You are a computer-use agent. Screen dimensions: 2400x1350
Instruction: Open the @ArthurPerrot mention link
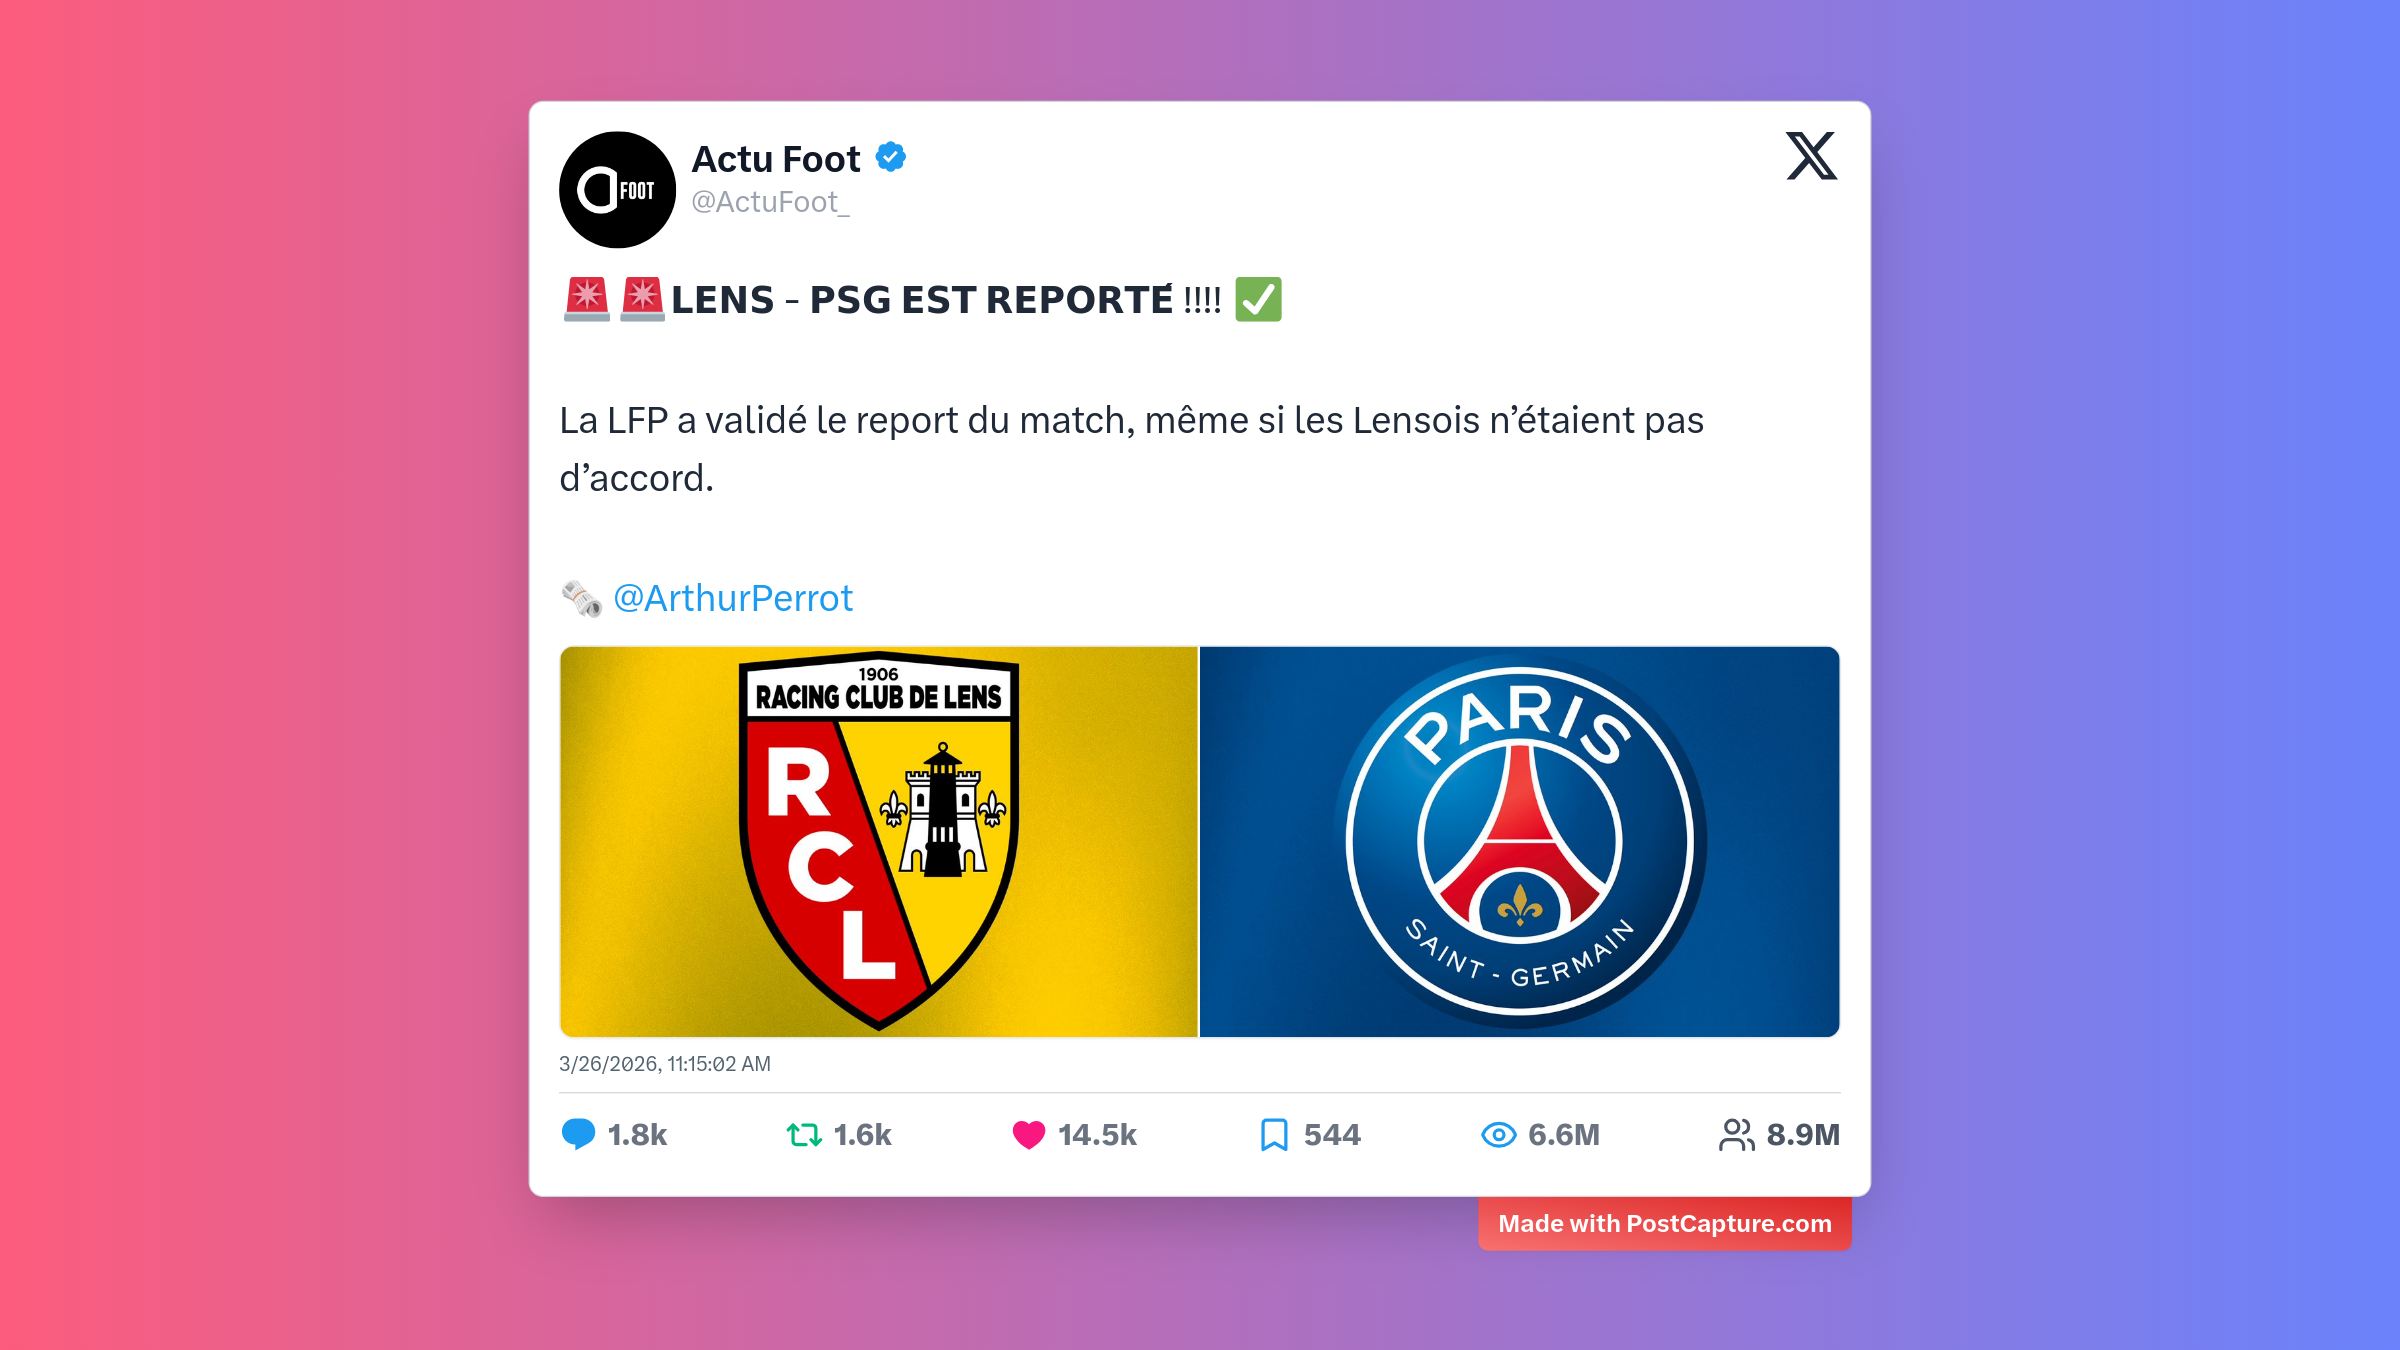coord(733,598)
